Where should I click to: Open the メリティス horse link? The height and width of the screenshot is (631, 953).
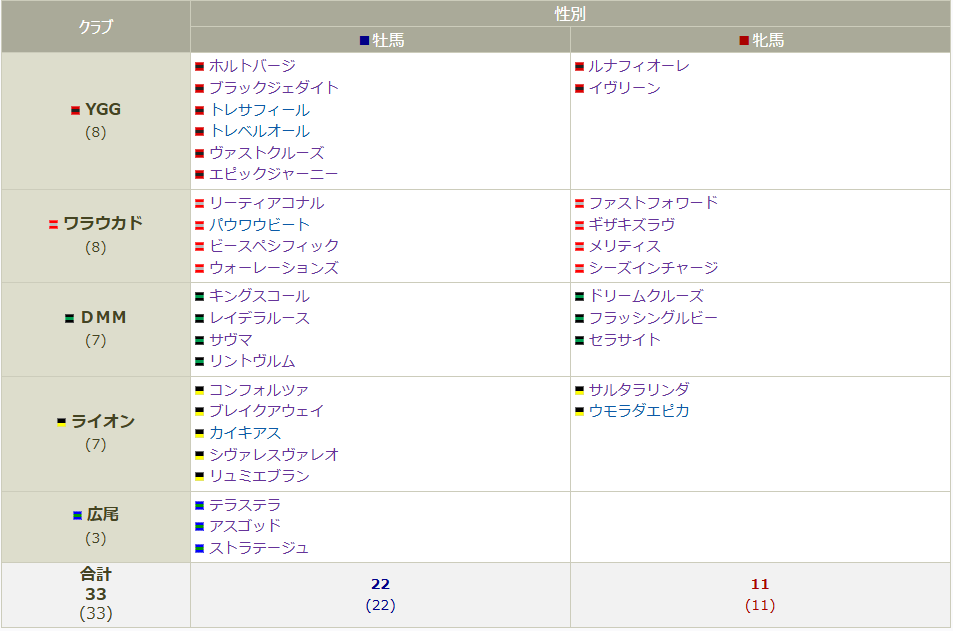tap(624, 246)
